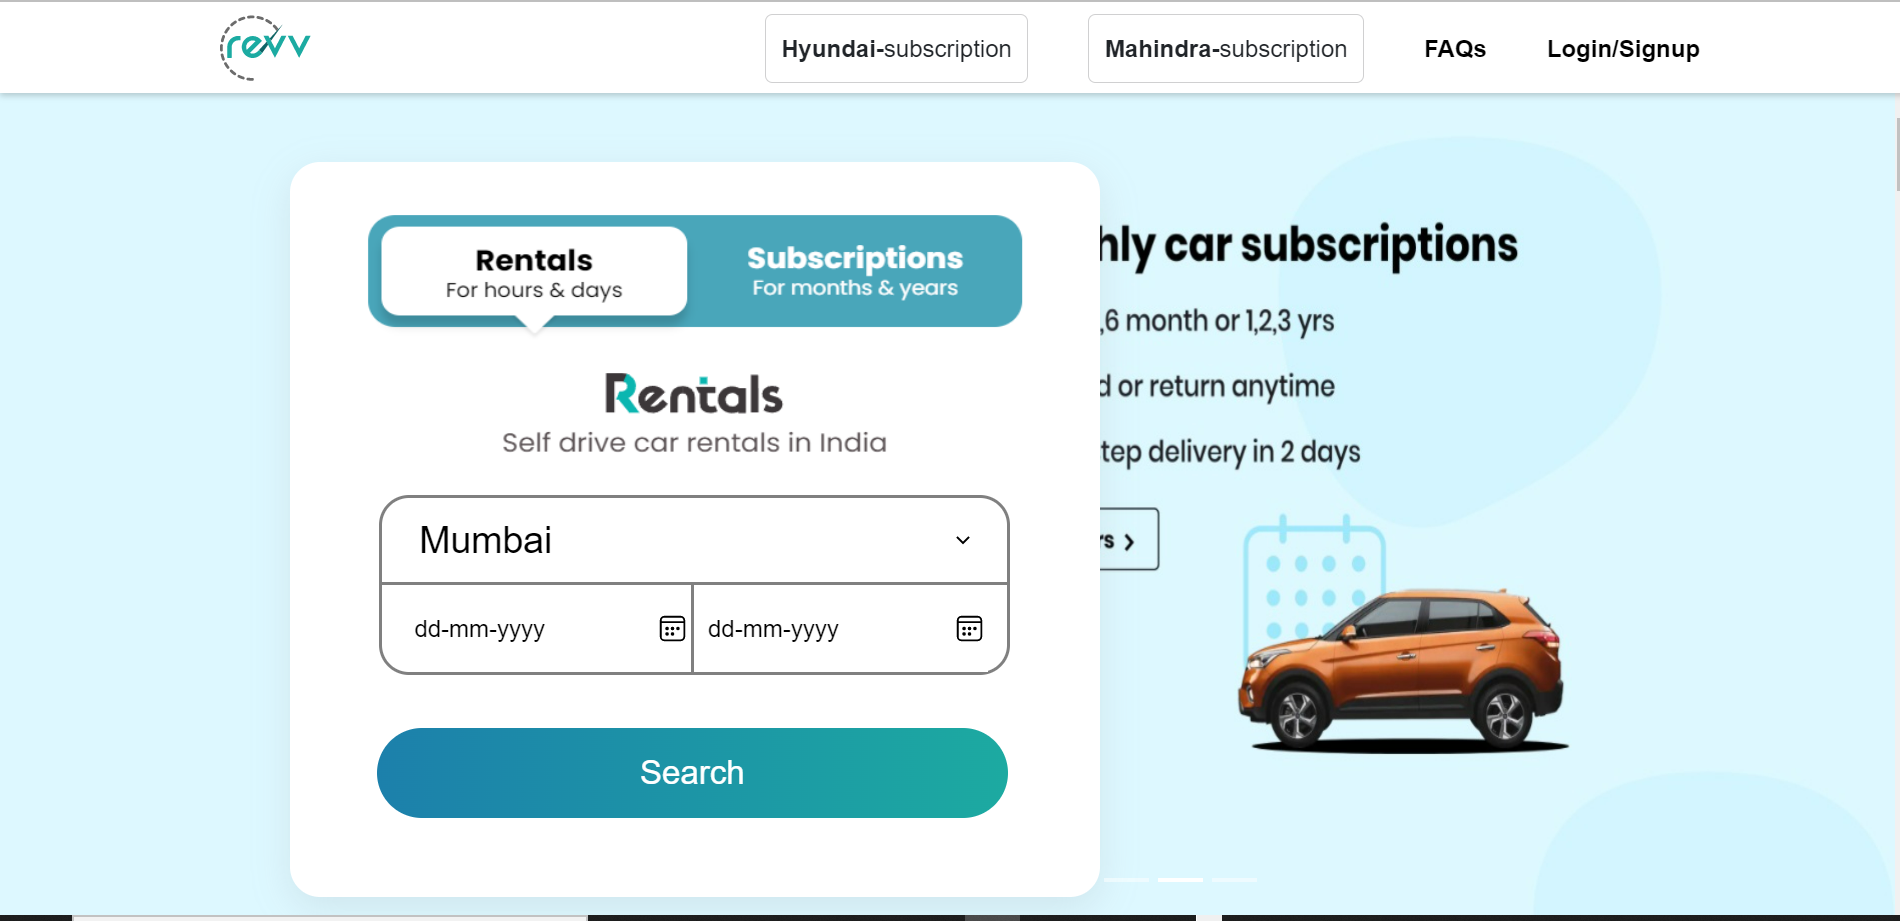
Task: Click the return date dd-mm-yyyy field
Action: tap(800, 628)
